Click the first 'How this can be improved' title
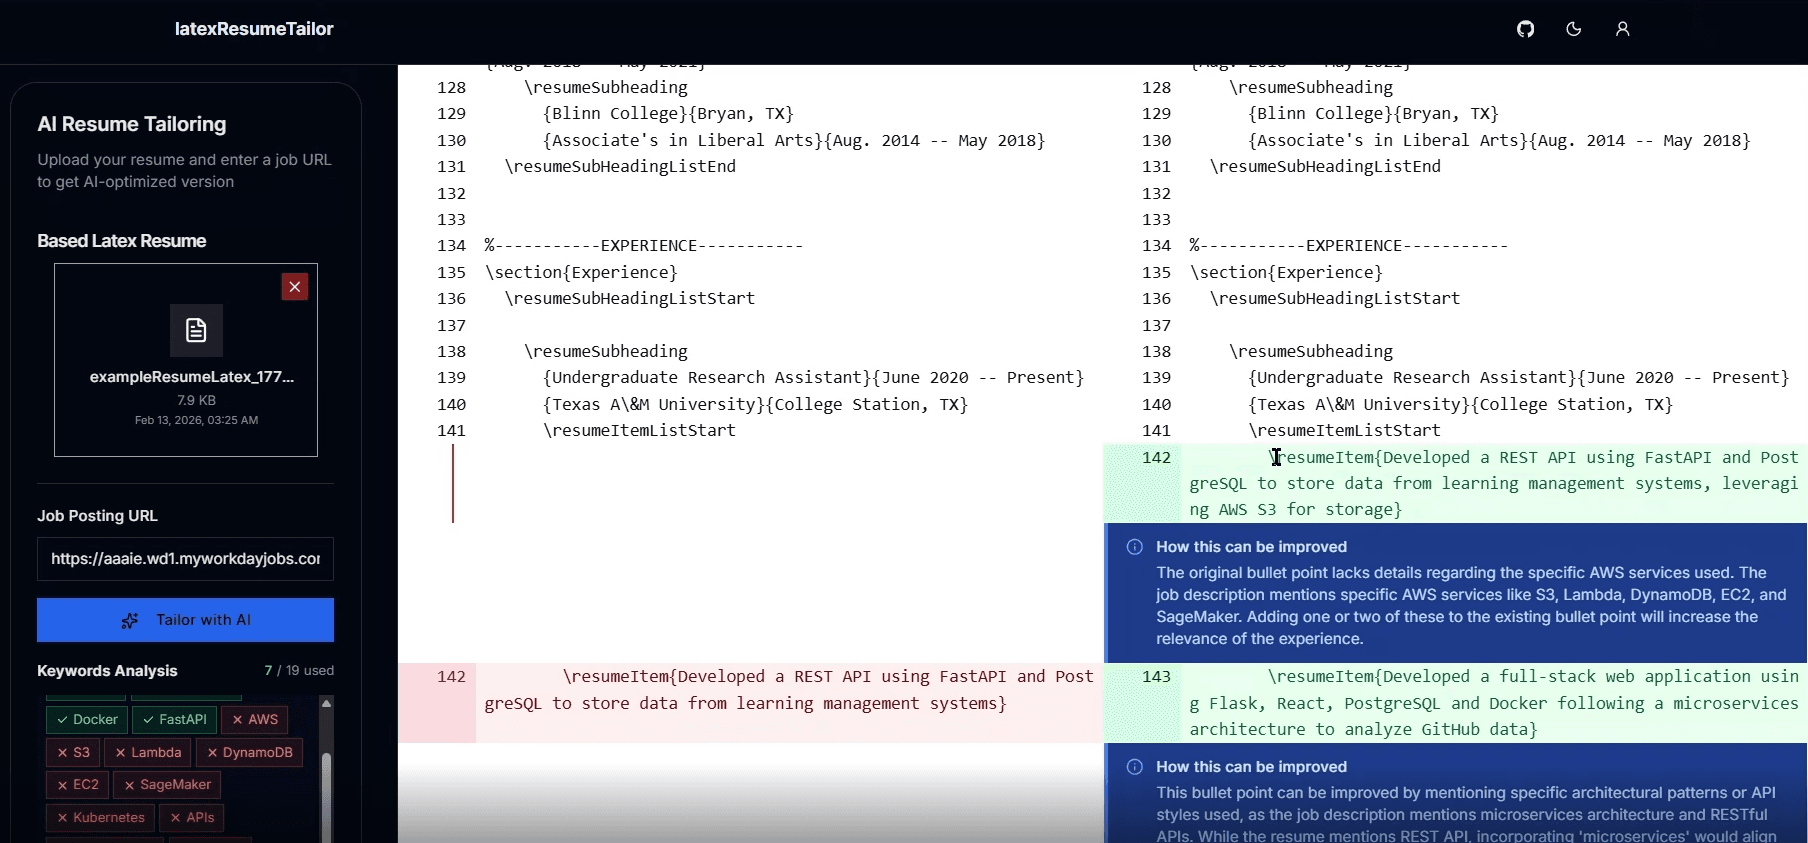The width and height of the screenshot is (1808, 843). 1251,547
